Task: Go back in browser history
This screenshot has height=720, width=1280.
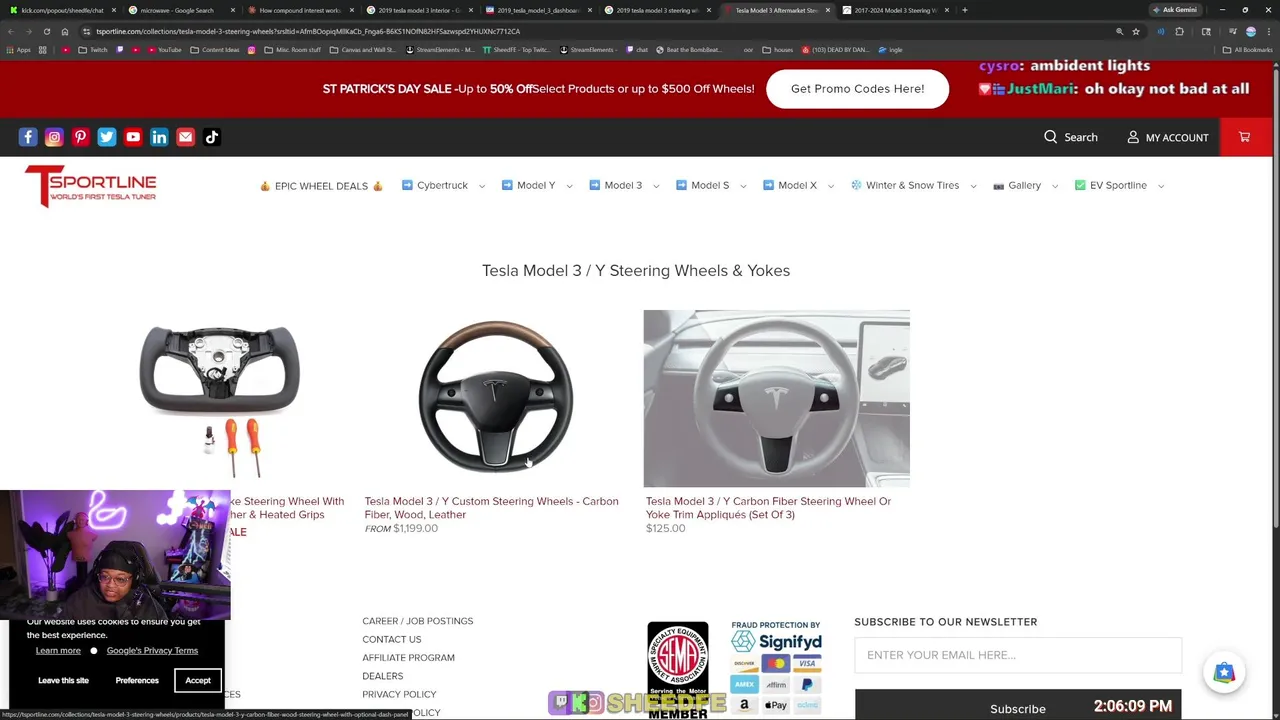Action: coord(9,31)
